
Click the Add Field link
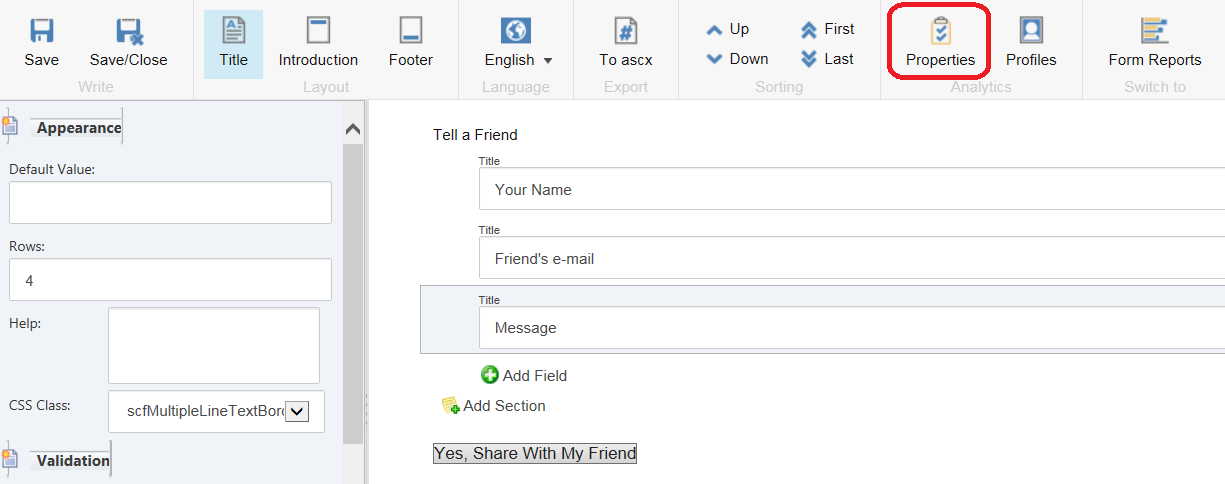pyautogui.click(x=524, y=376)
